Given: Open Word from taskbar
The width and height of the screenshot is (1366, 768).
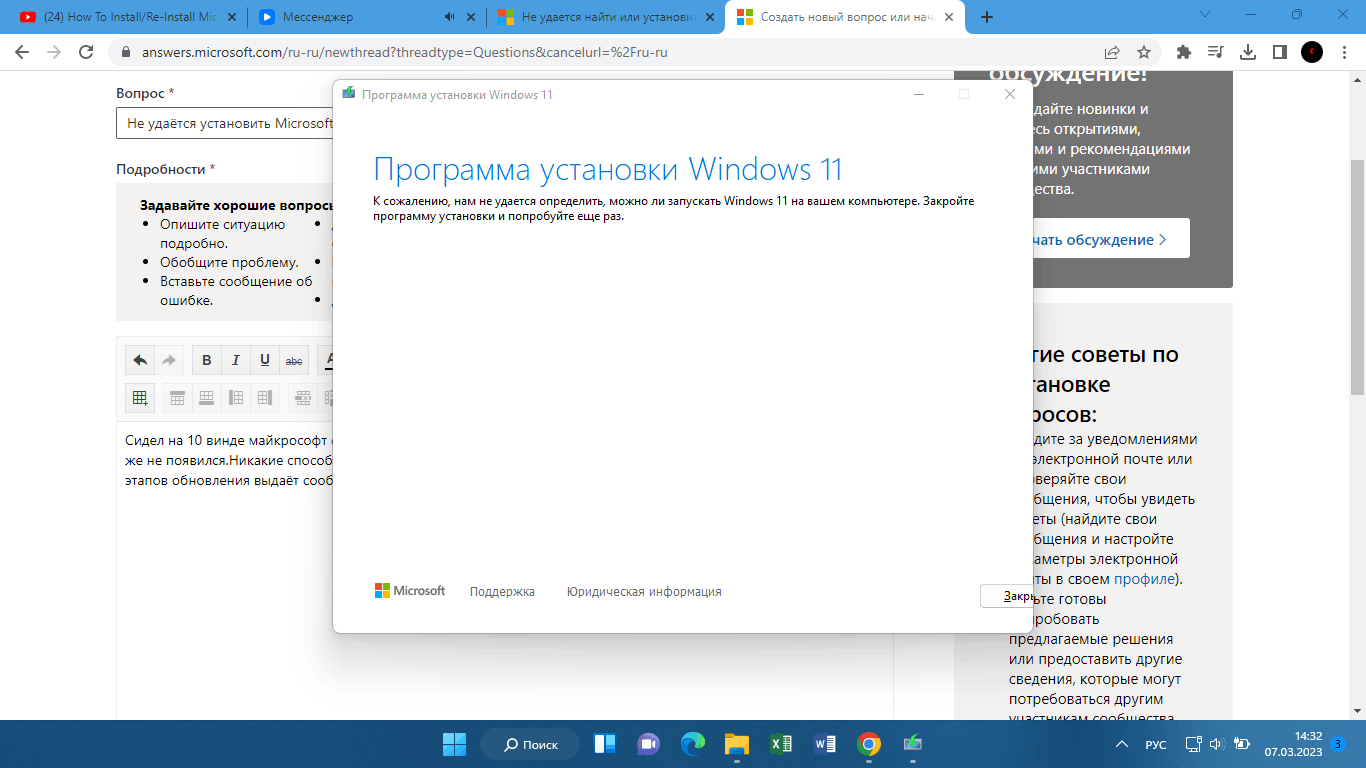Looking at the screenshot, I should (825, 744).
